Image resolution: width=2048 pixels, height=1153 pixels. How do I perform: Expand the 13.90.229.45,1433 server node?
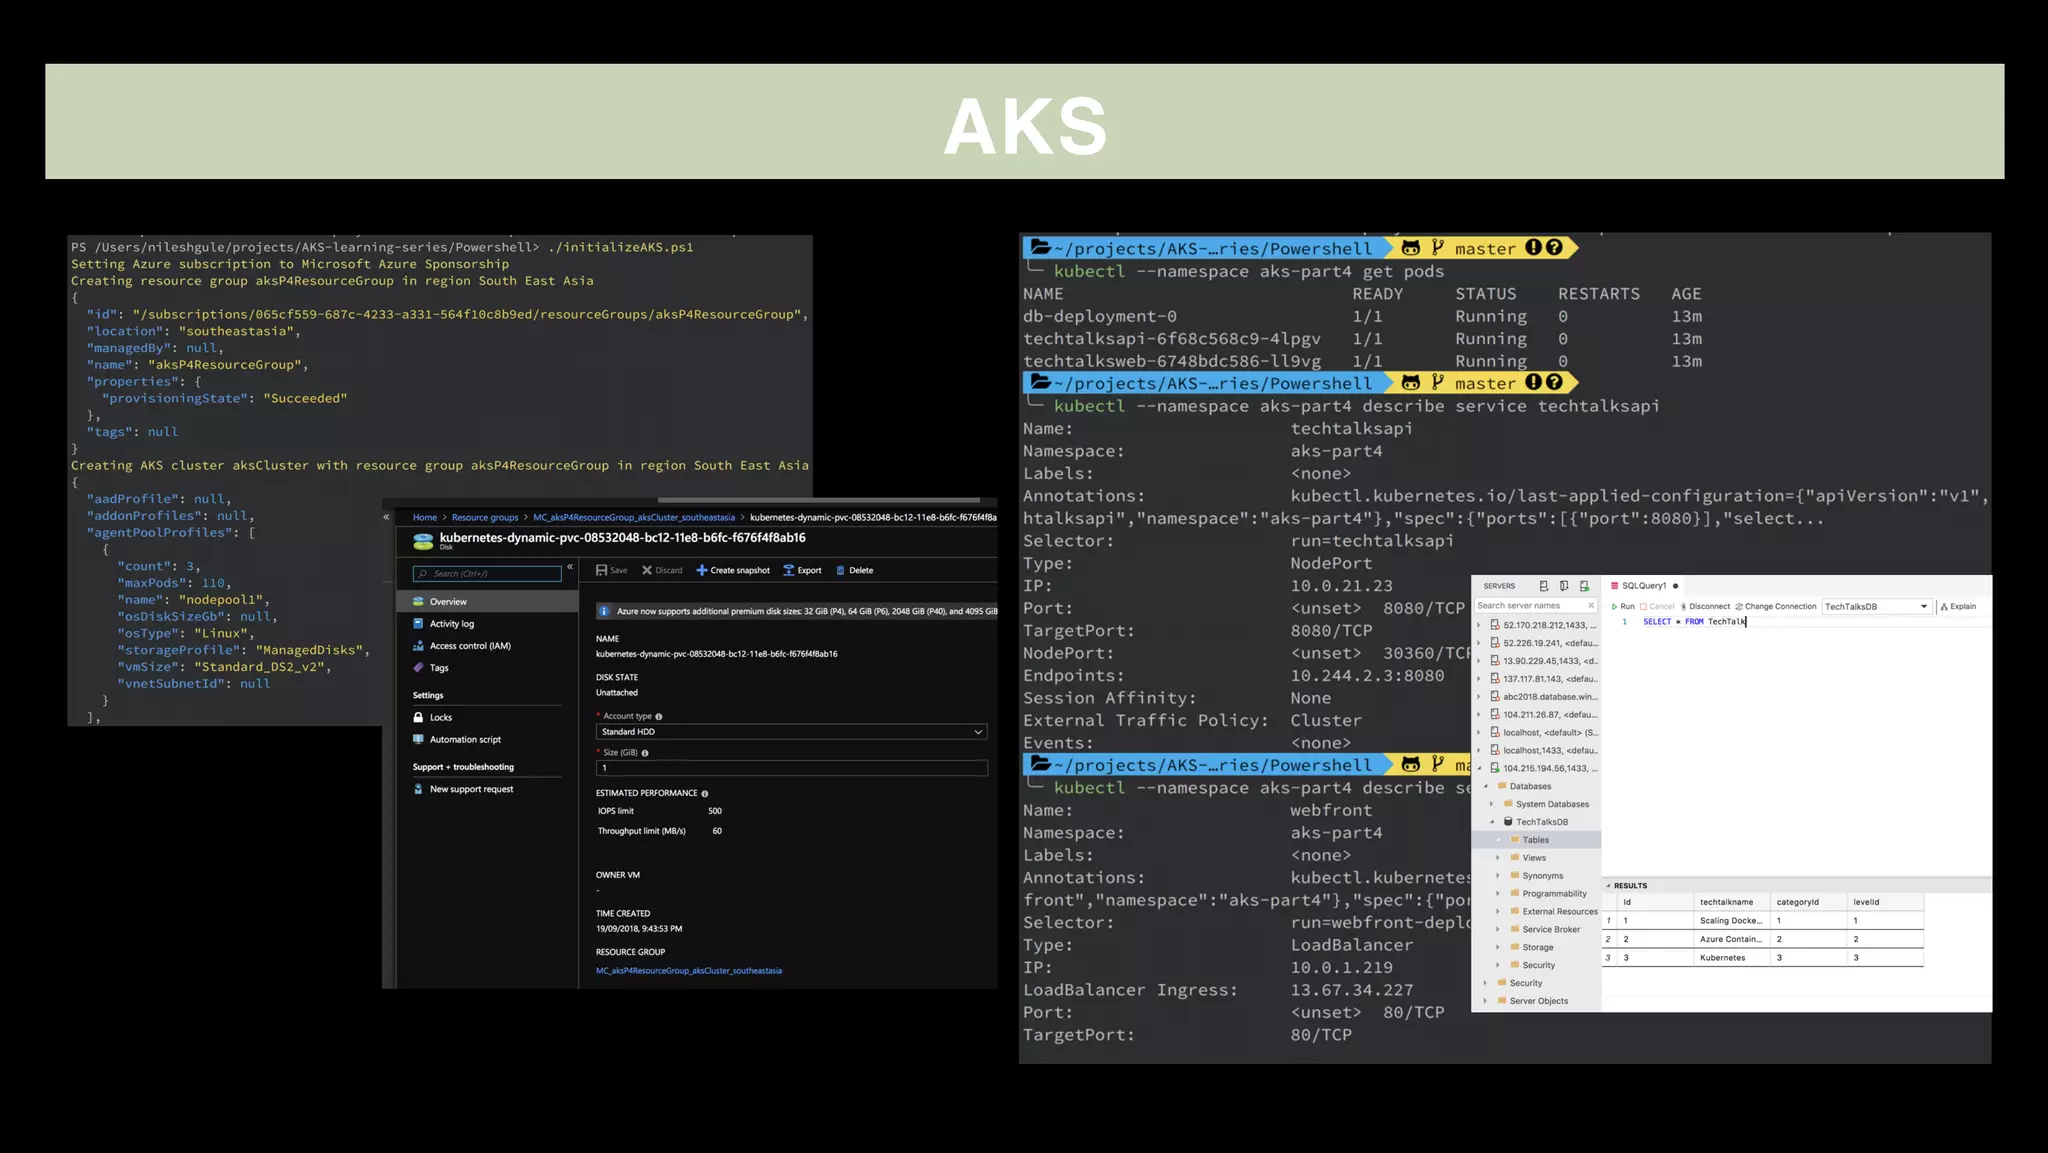tap(1479, 661)
